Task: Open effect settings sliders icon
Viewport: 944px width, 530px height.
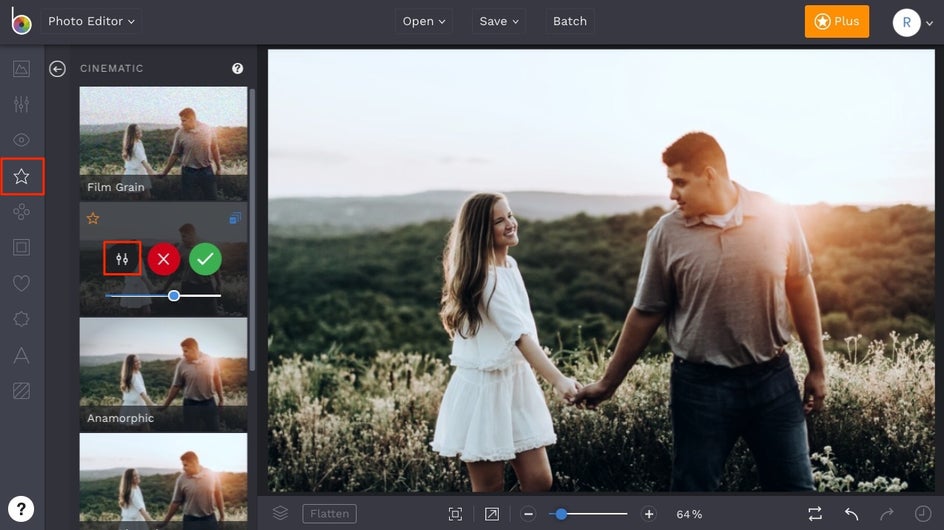Action: [122, 259]
